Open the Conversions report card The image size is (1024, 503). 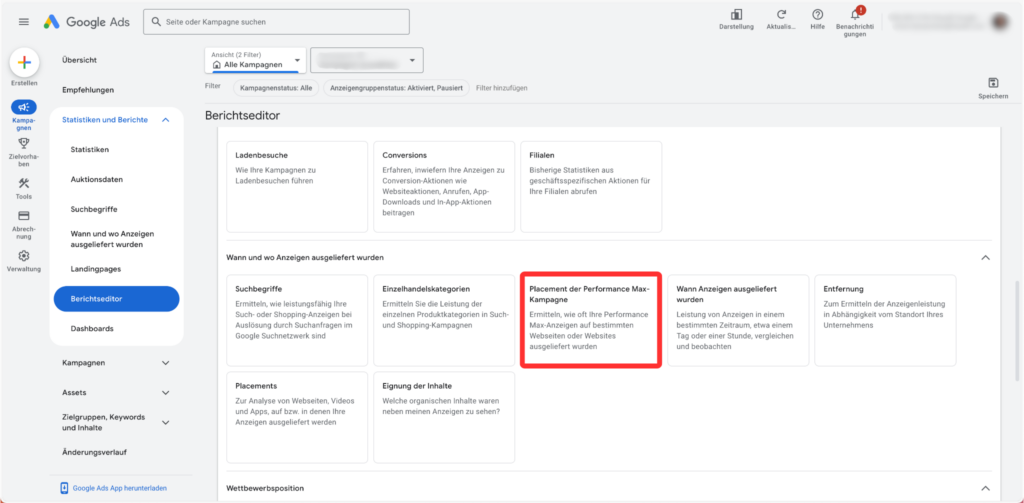pos(444,187)
